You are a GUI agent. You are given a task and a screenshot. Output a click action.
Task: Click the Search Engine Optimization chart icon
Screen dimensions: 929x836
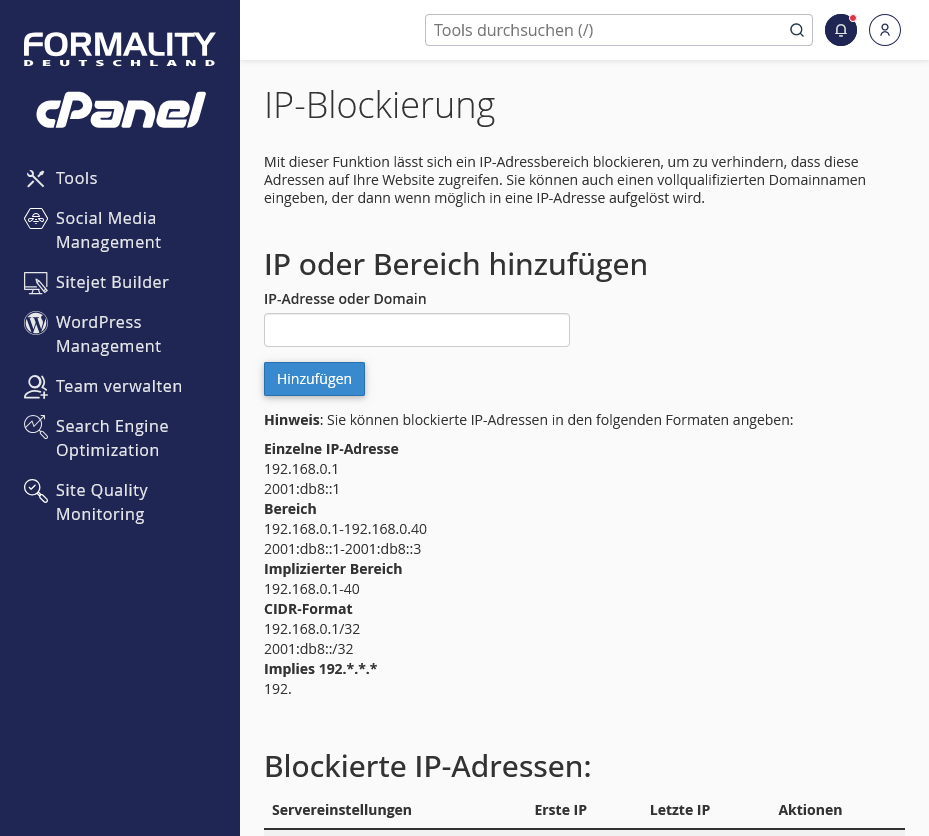pos(36,427)
